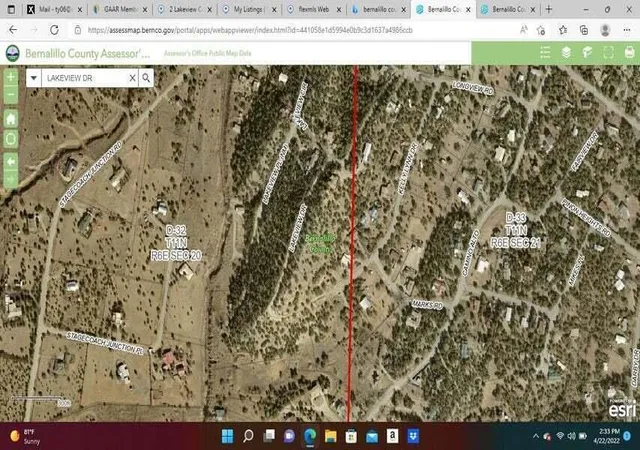Click the Bernalillo County Assessor title
The height and width of the screenshot is (450, 640).
(x=87, y=53)
